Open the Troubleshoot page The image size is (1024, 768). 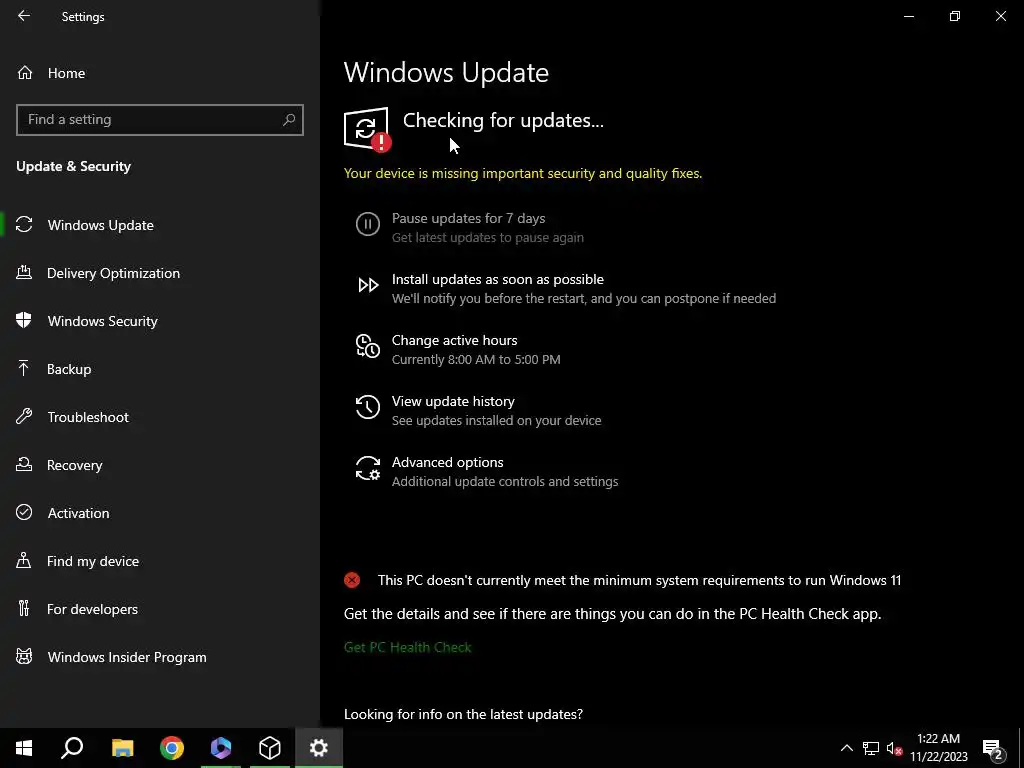[x=88, y=417]
